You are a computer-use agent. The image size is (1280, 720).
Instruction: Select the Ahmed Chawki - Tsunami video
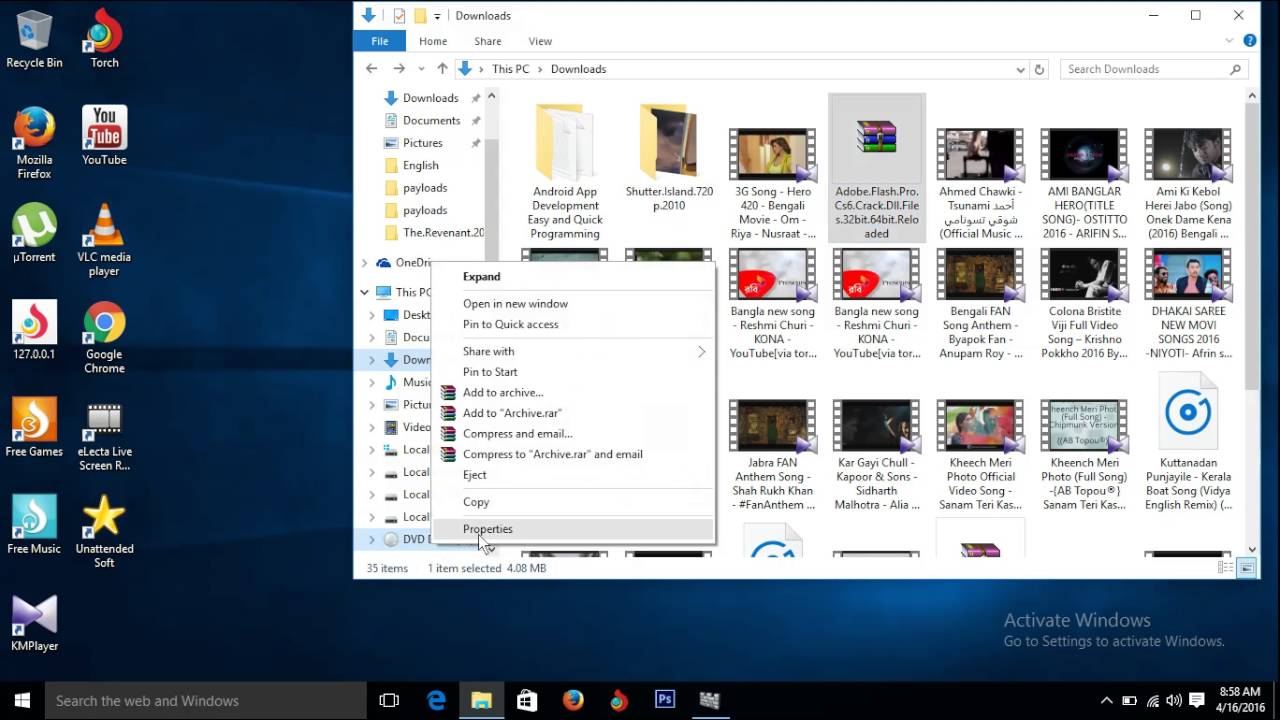click(x=980, y=184)
